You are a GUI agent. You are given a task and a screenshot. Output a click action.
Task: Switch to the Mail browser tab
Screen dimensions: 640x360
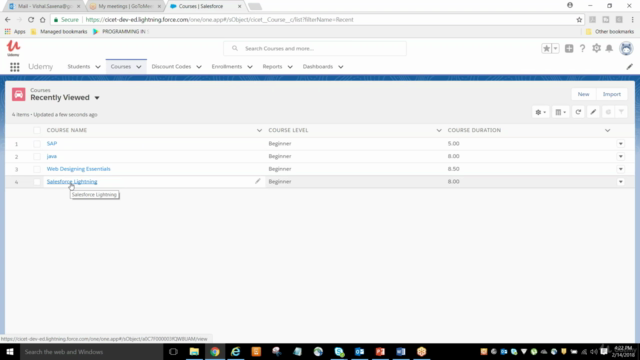(x=44, y=6)
